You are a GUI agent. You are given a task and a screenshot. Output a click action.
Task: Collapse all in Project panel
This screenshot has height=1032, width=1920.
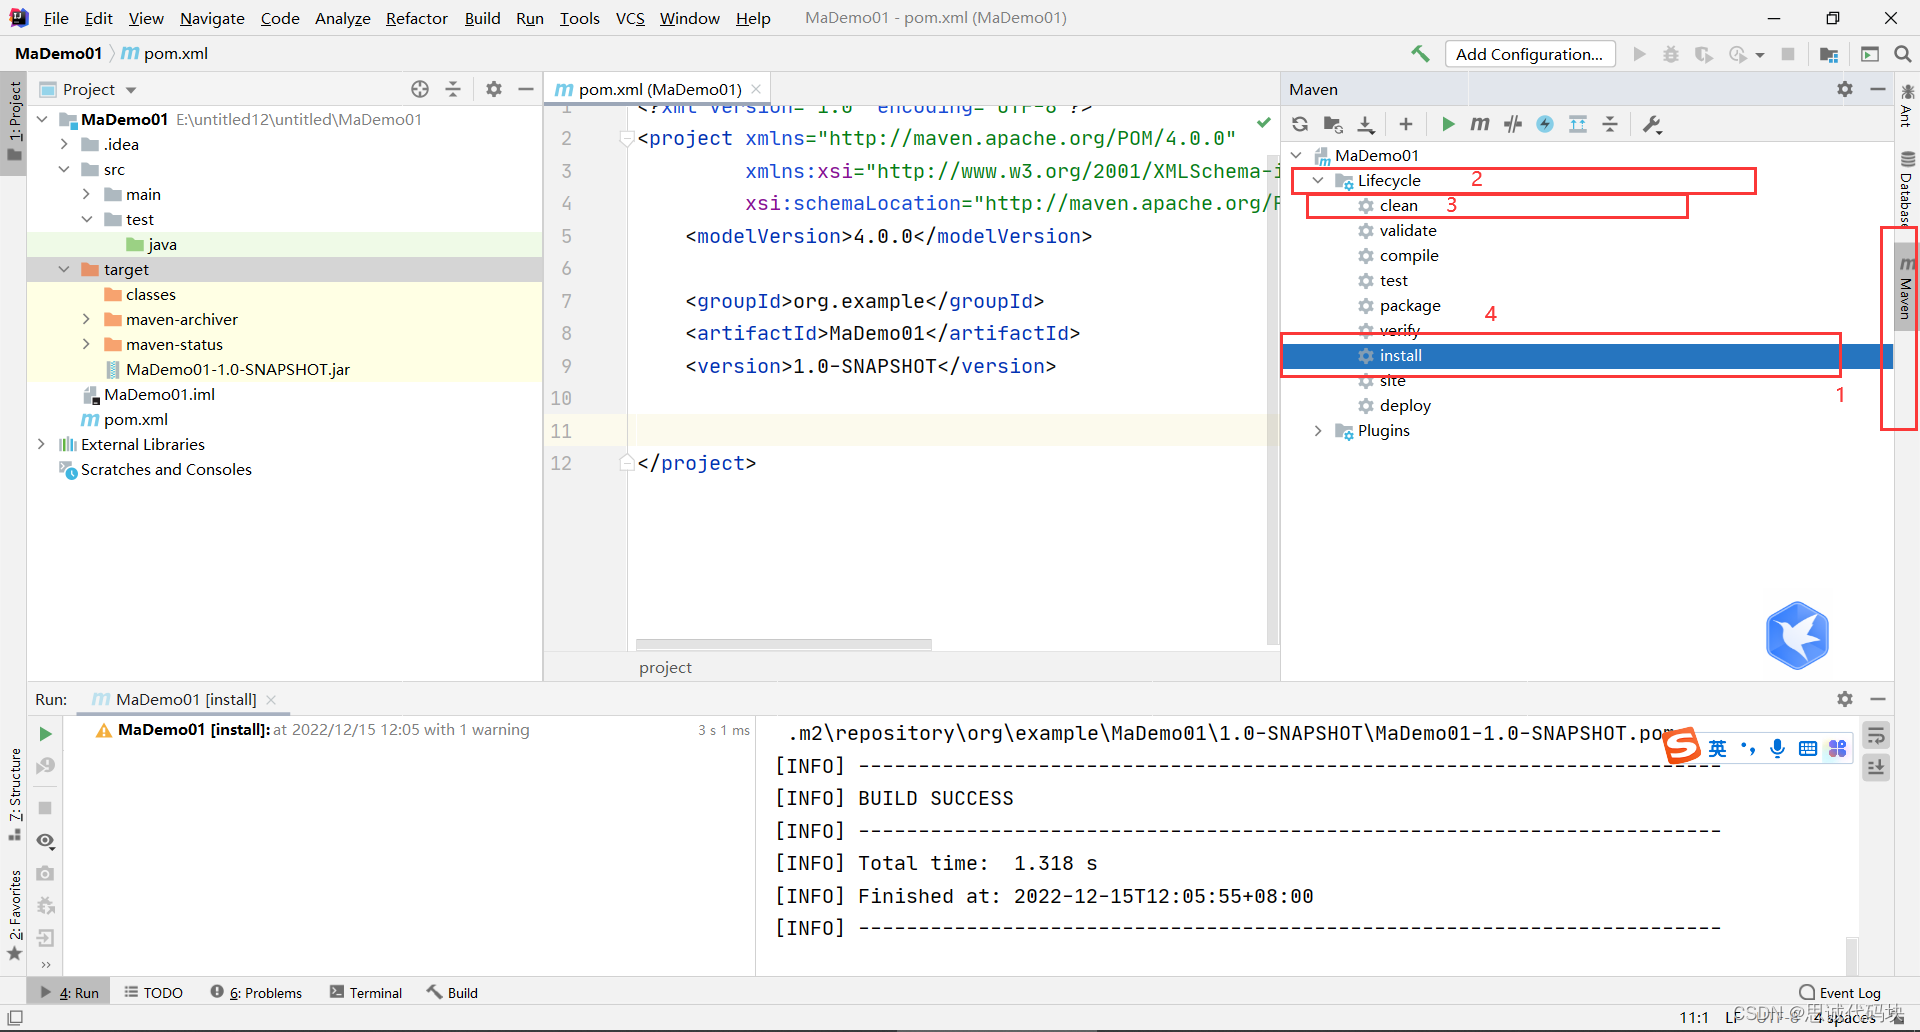coord(453,89)
